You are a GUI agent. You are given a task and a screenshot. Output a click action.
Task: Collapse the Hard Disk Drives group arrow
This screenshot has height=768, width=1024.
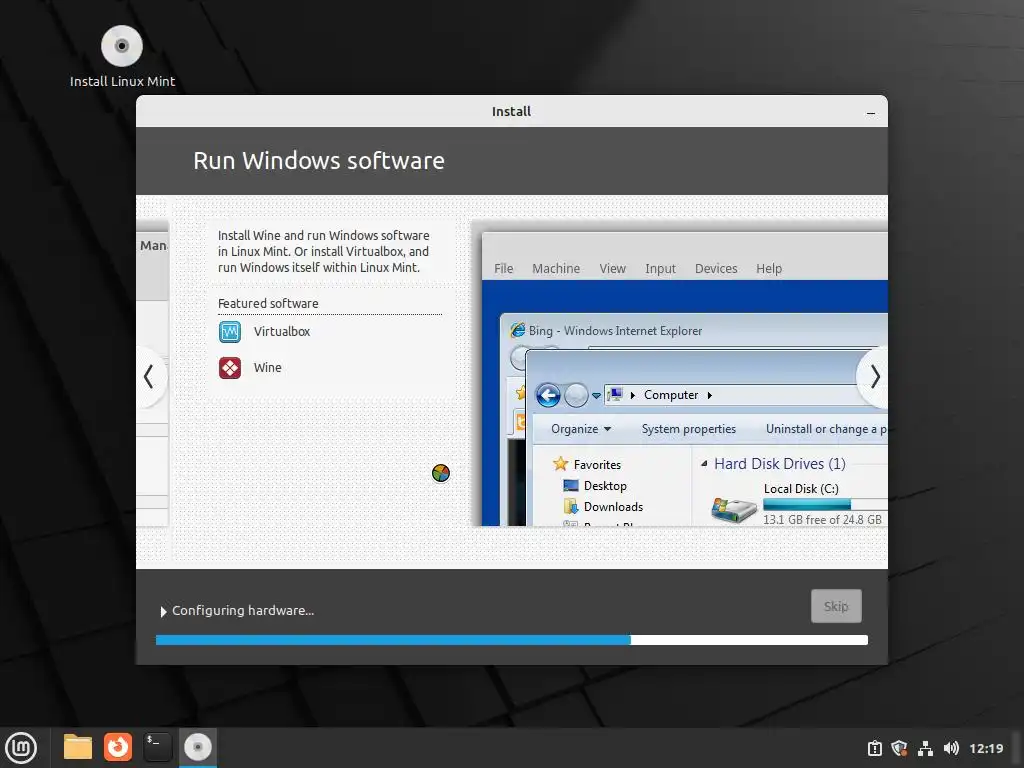pos(704,464)
